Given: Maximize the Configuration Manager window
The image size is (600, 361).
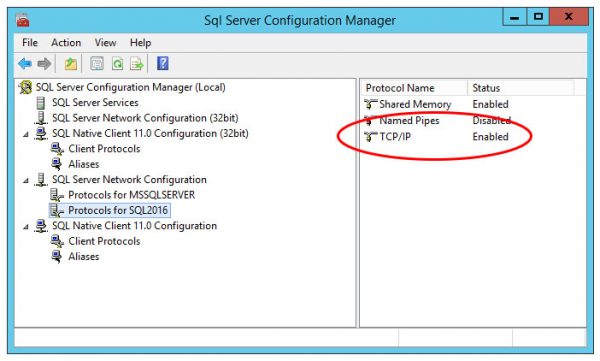Looking at the screenshot, I should click(538, 17).
